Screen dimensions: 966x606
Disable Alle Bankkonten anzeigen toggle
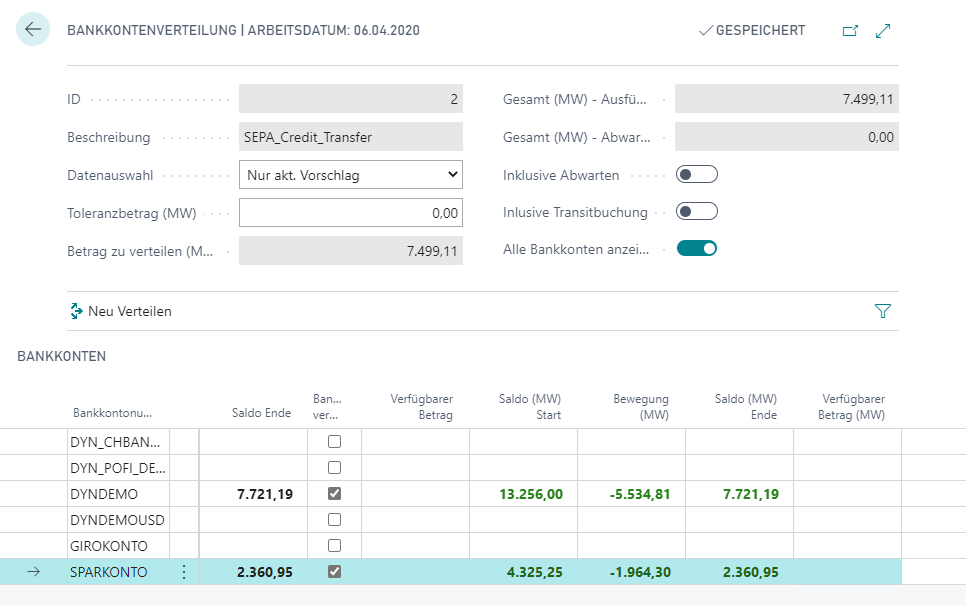pos(697,248)
